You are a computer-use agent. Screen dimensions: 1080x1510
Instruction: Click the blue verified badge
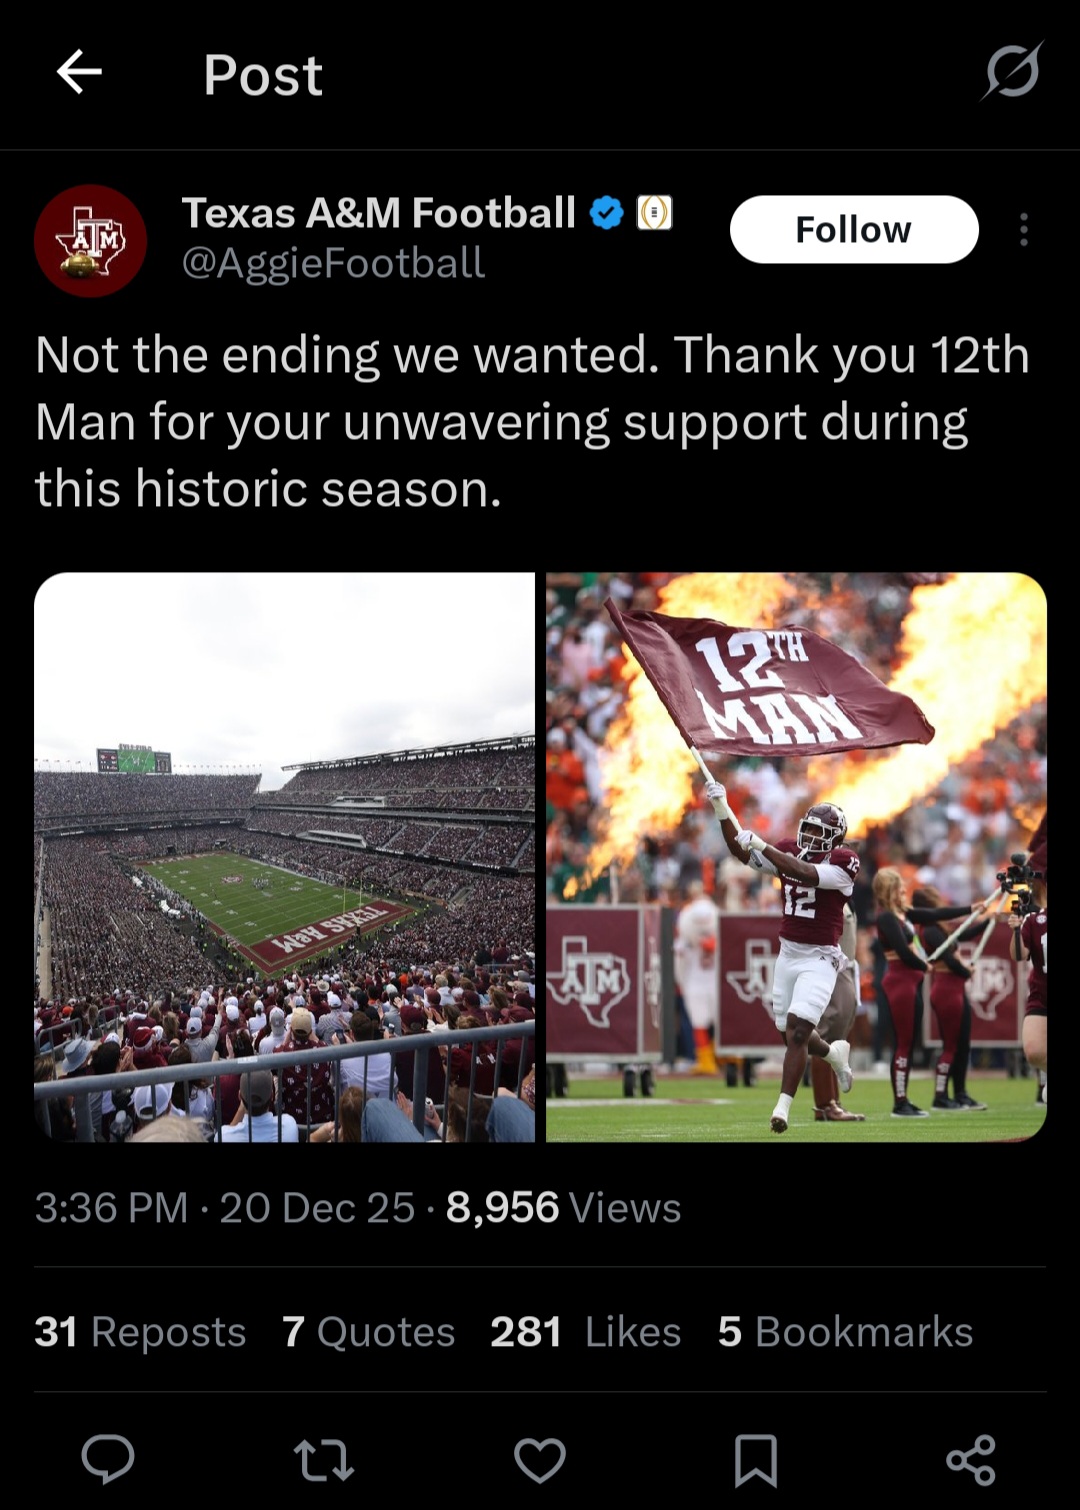(x=607, y=213)
